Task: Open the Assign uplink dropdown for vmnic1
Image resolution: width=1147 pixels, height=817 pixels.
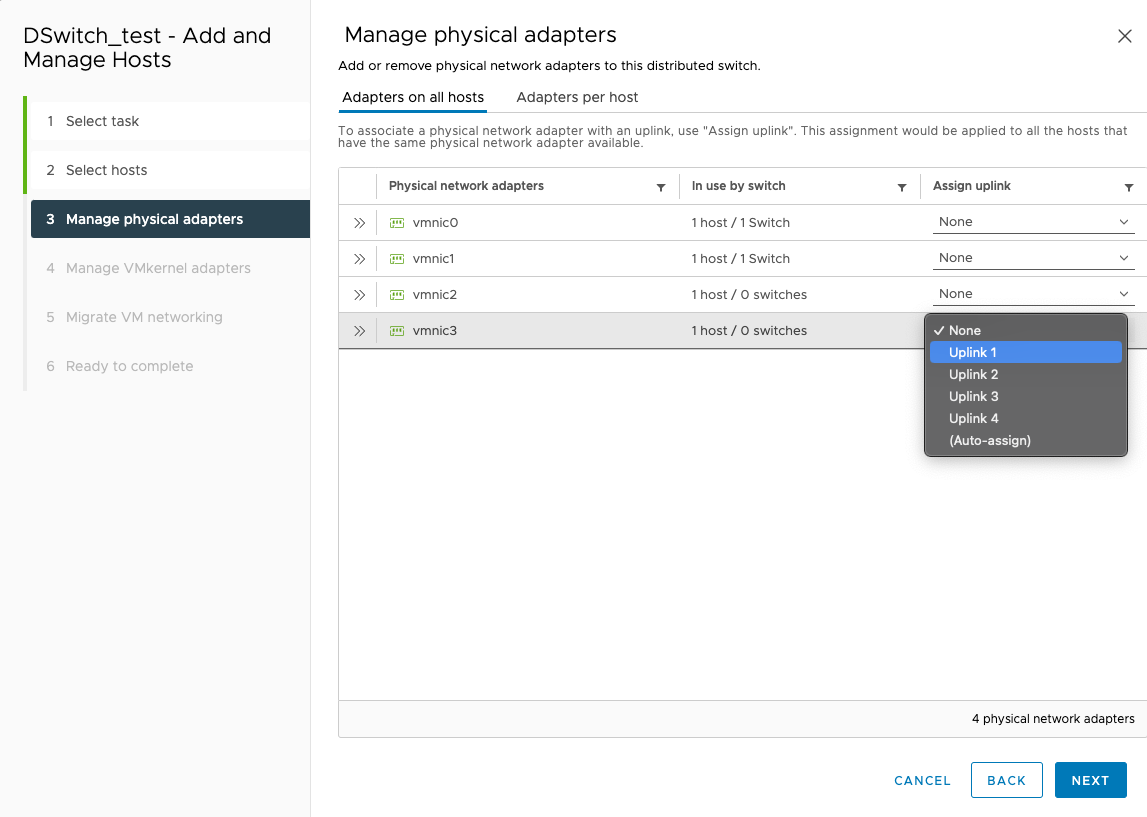Action: 1033,257
